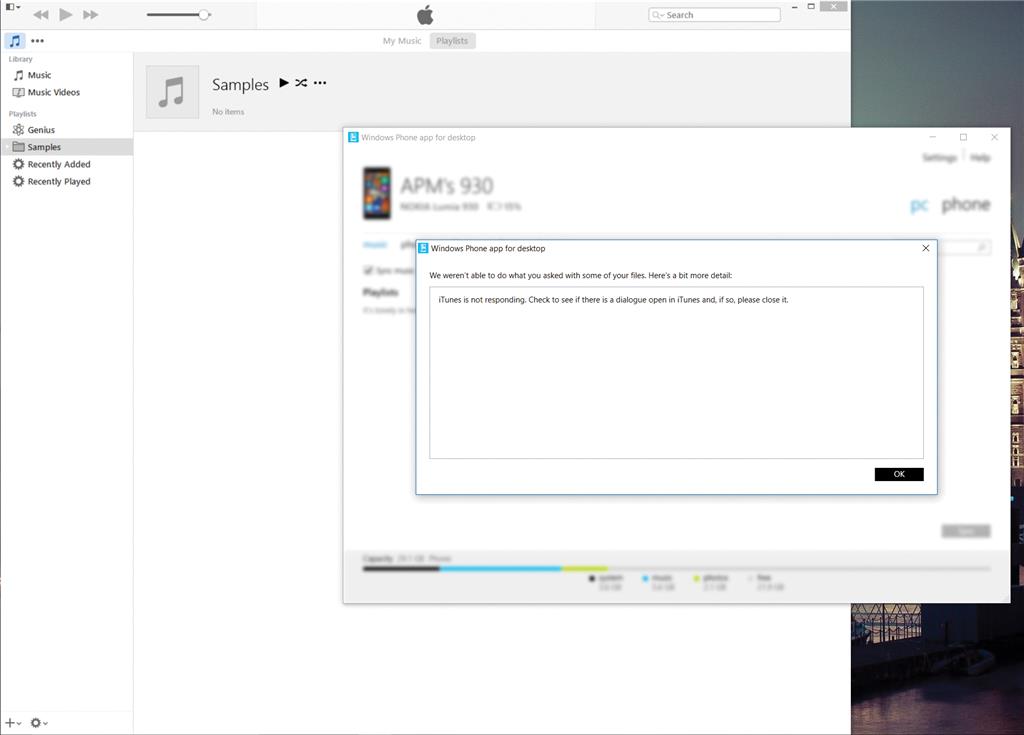Open the more media types ellipsis
1024x735 pixels.
tap(37, 41)
